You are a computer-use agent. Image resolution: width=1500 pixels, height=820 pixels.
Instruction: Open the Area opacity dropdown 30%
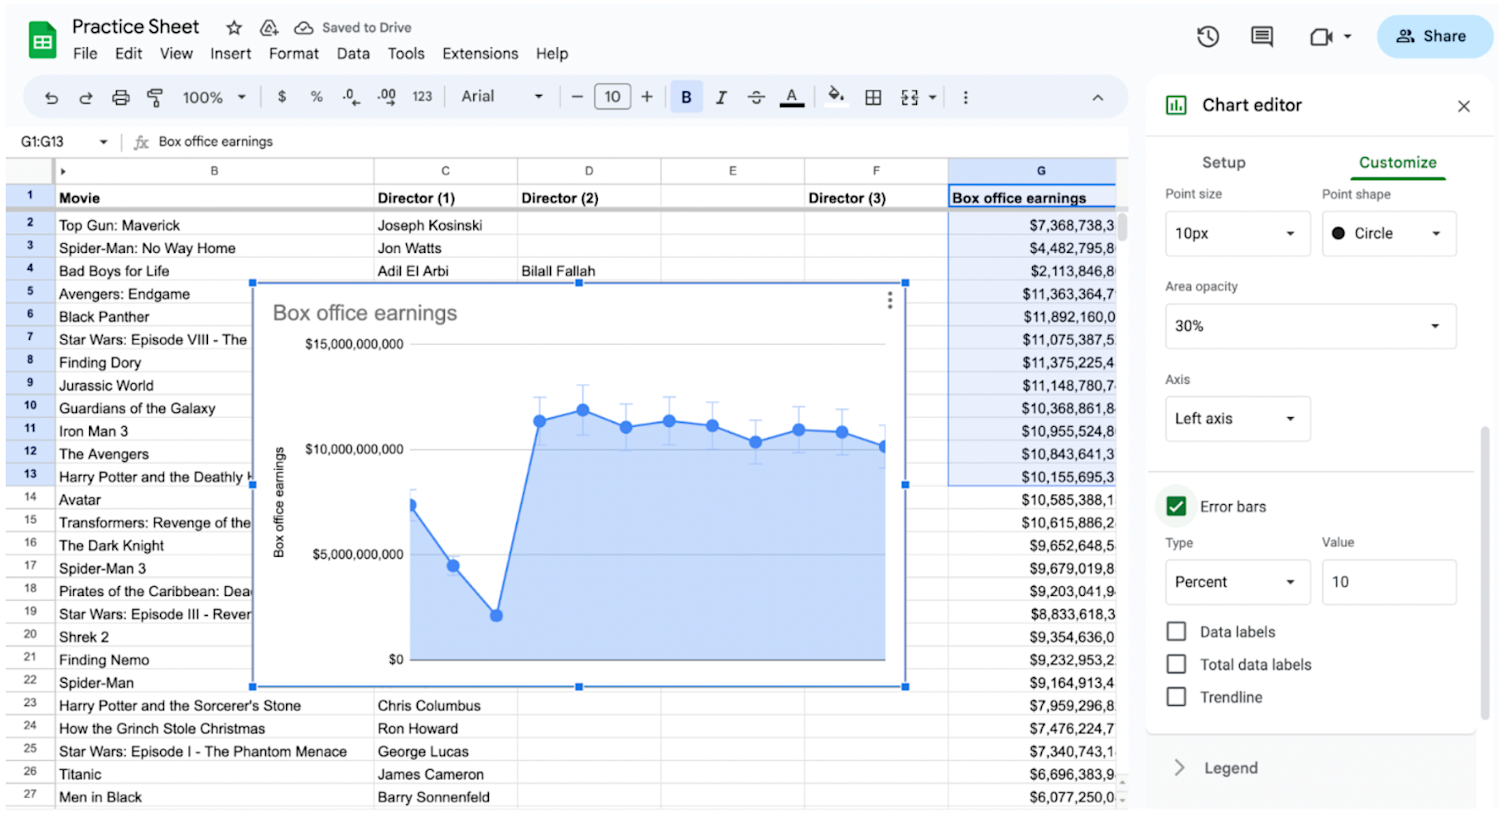coord(1310,326)
